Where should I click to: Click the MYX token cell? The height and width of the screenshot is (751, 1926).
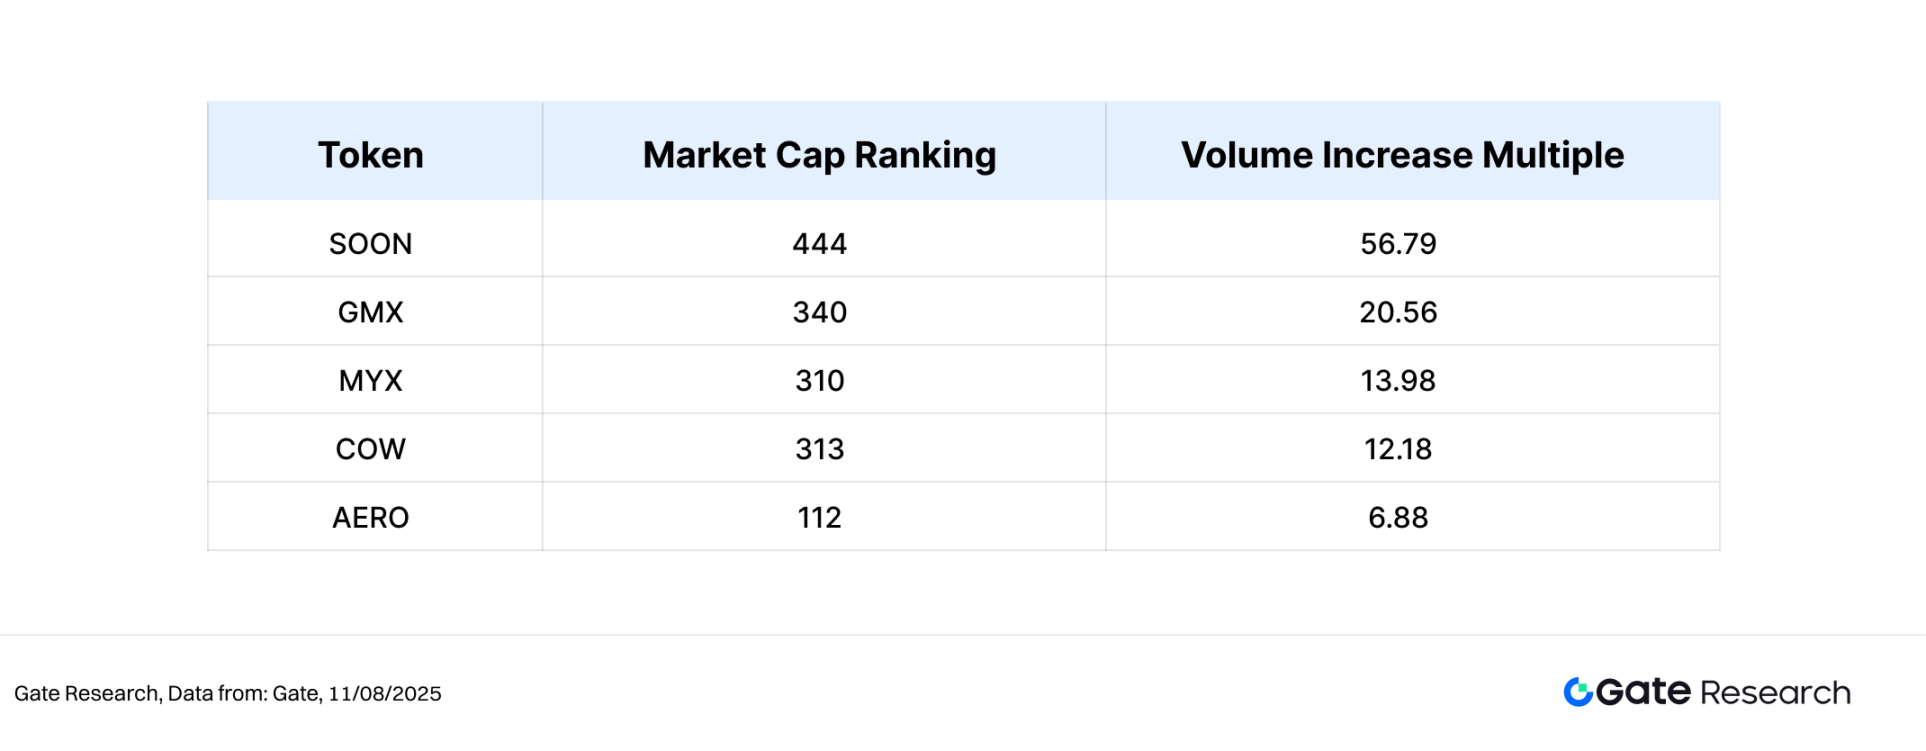(x=371, y=381)
